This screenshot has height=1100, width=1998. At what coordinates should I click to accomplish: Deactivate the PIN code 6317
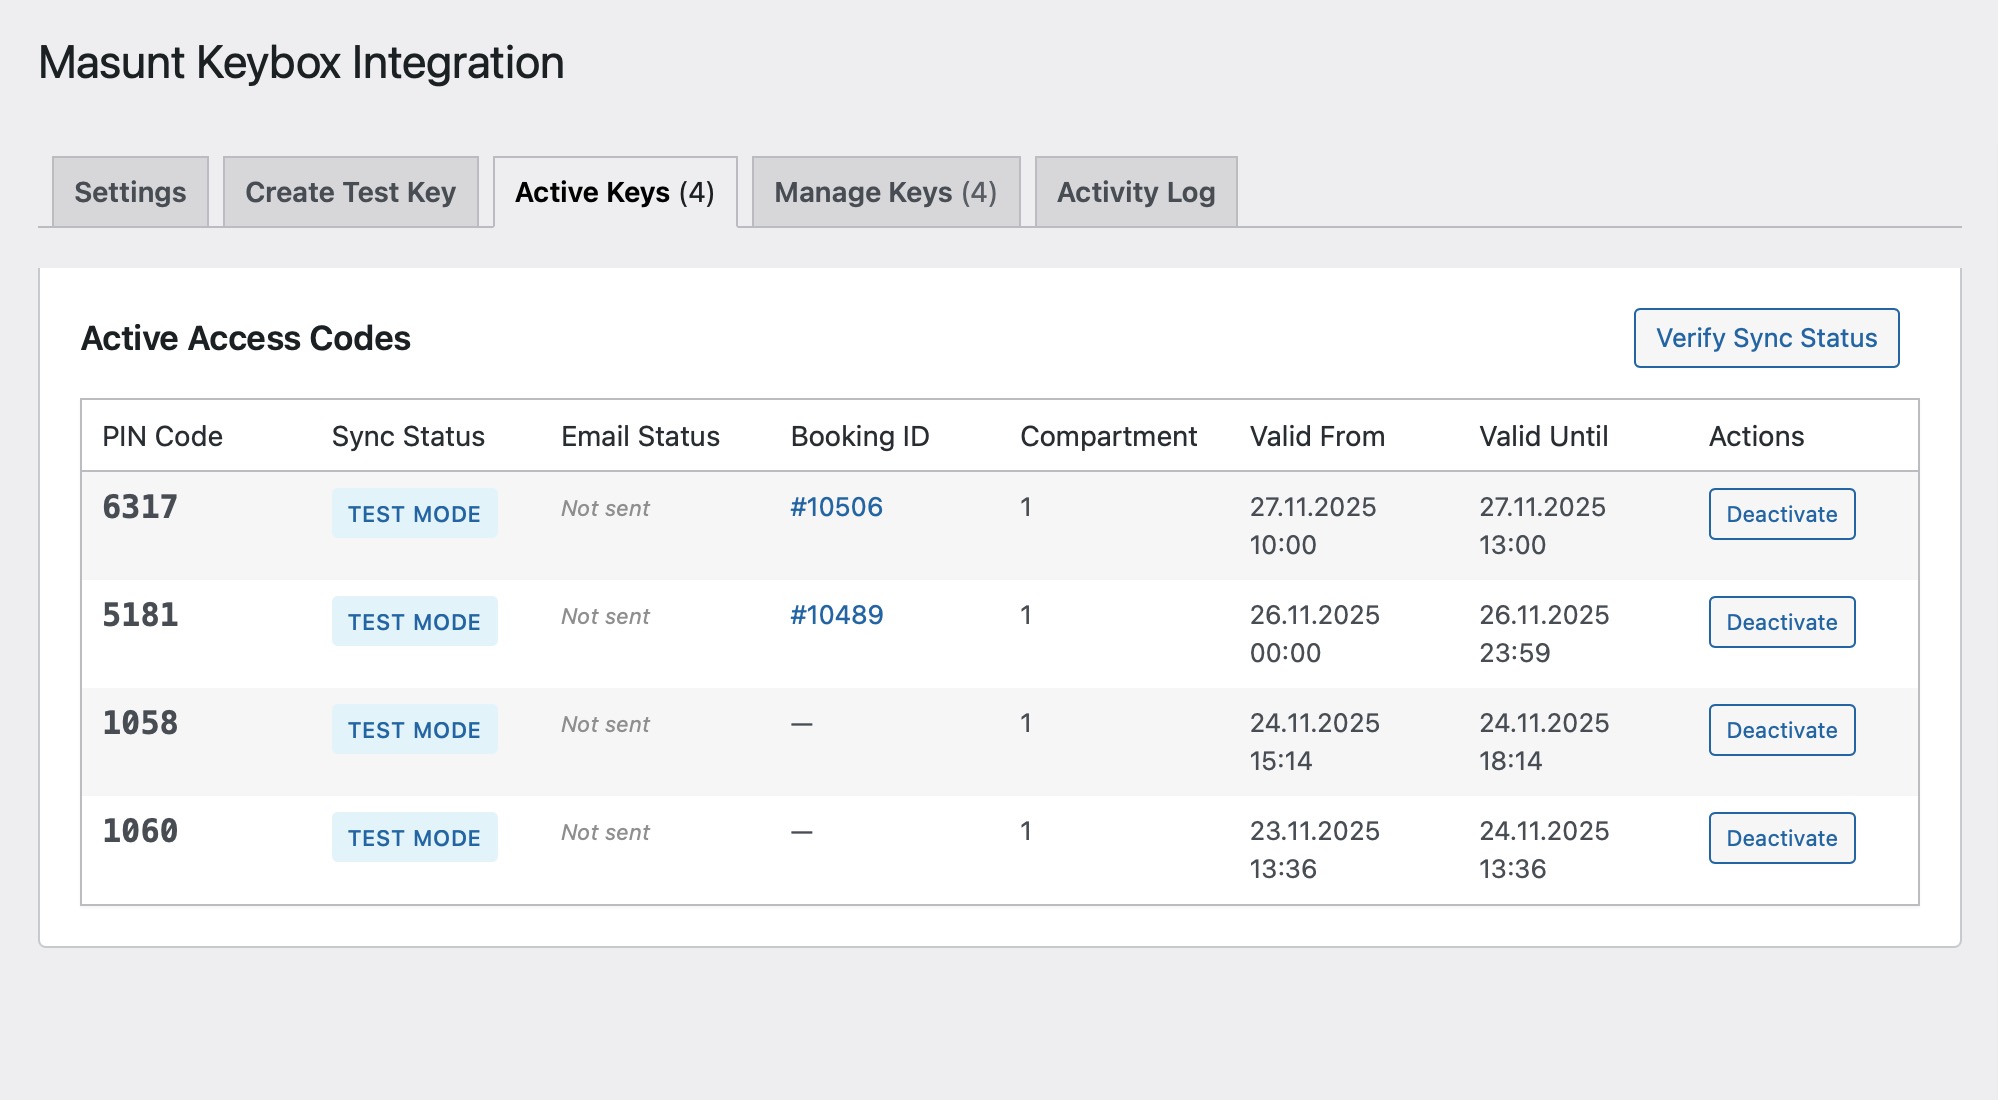click(1781, 513)
